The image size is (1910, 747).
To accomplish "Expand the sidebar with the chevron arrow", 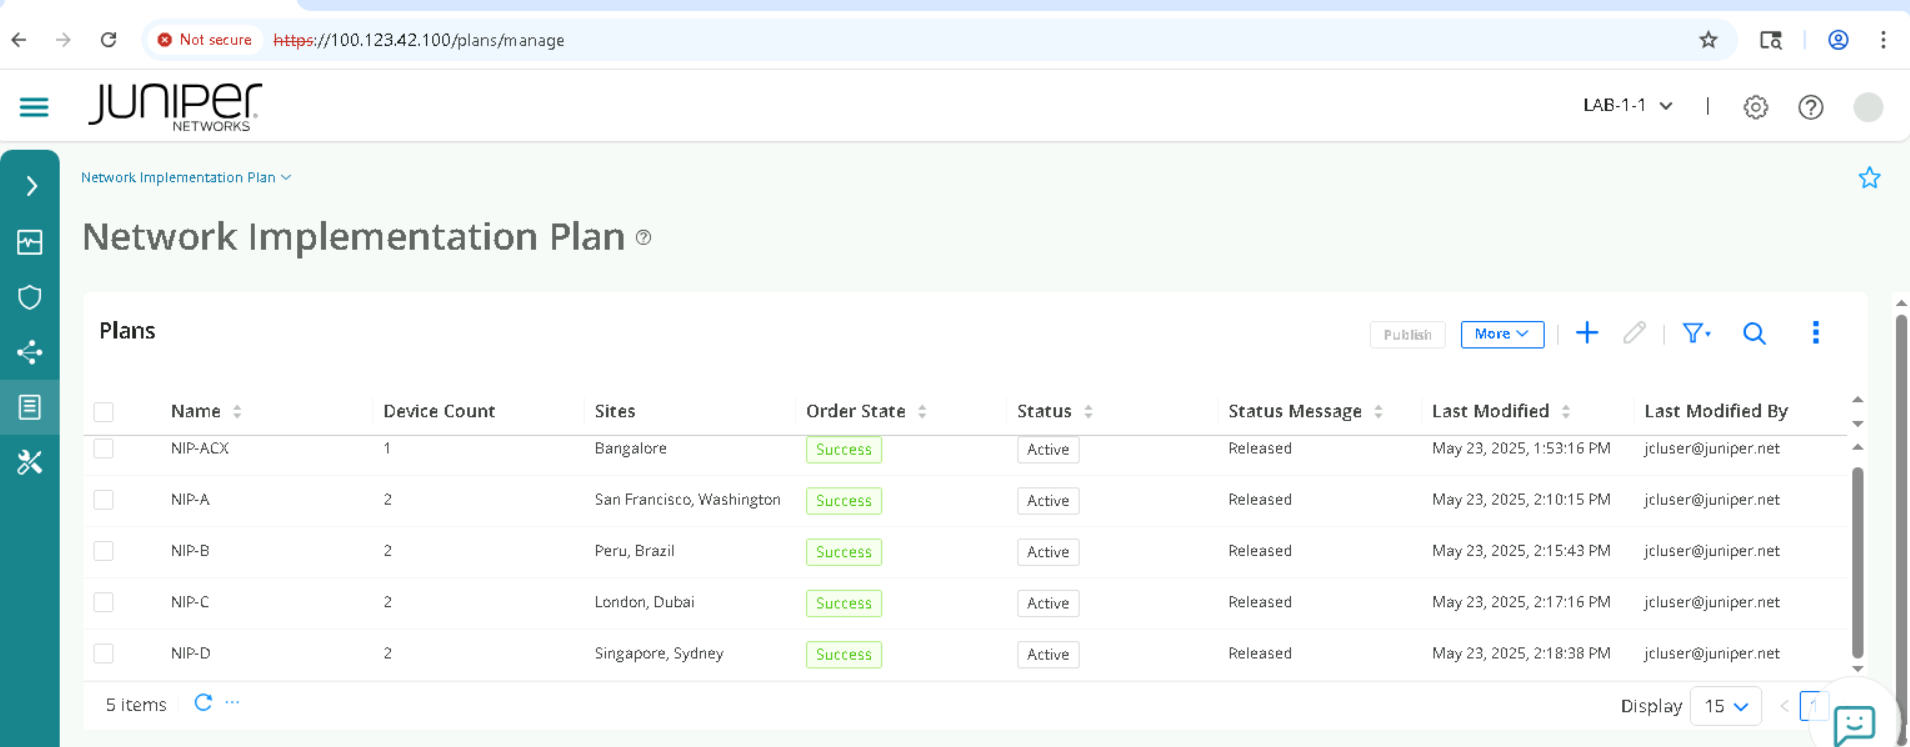I will (x=31, y=186).
